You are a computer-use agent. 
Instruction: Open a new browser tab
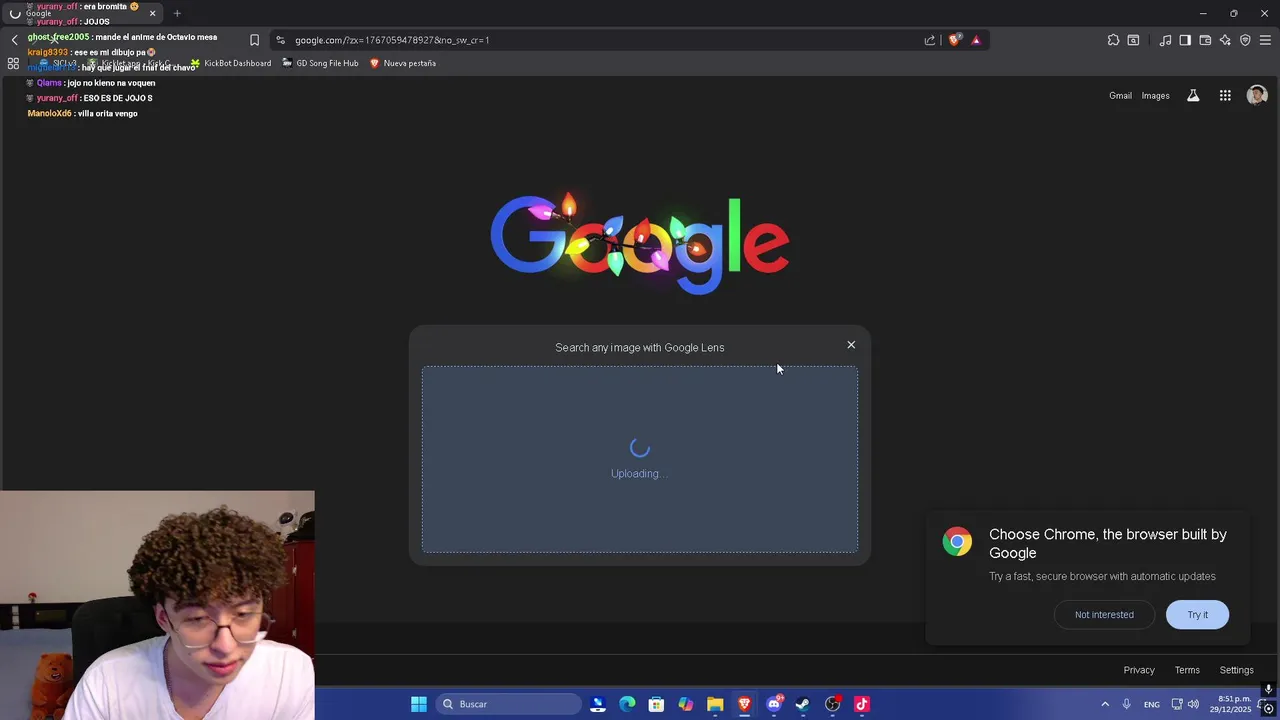point(177,13)
